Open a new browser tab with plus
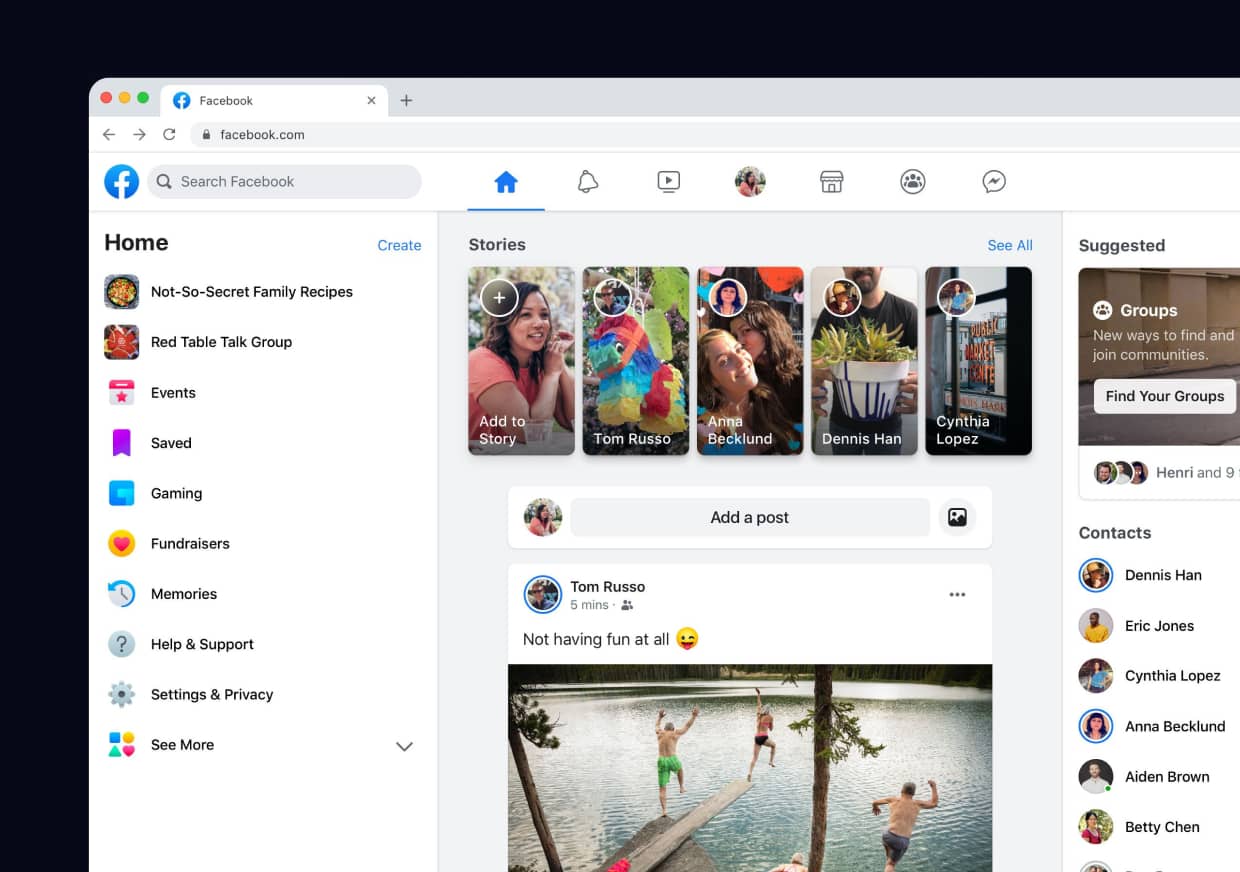This screenshot has height=872, width=1240. coord(406,100)
